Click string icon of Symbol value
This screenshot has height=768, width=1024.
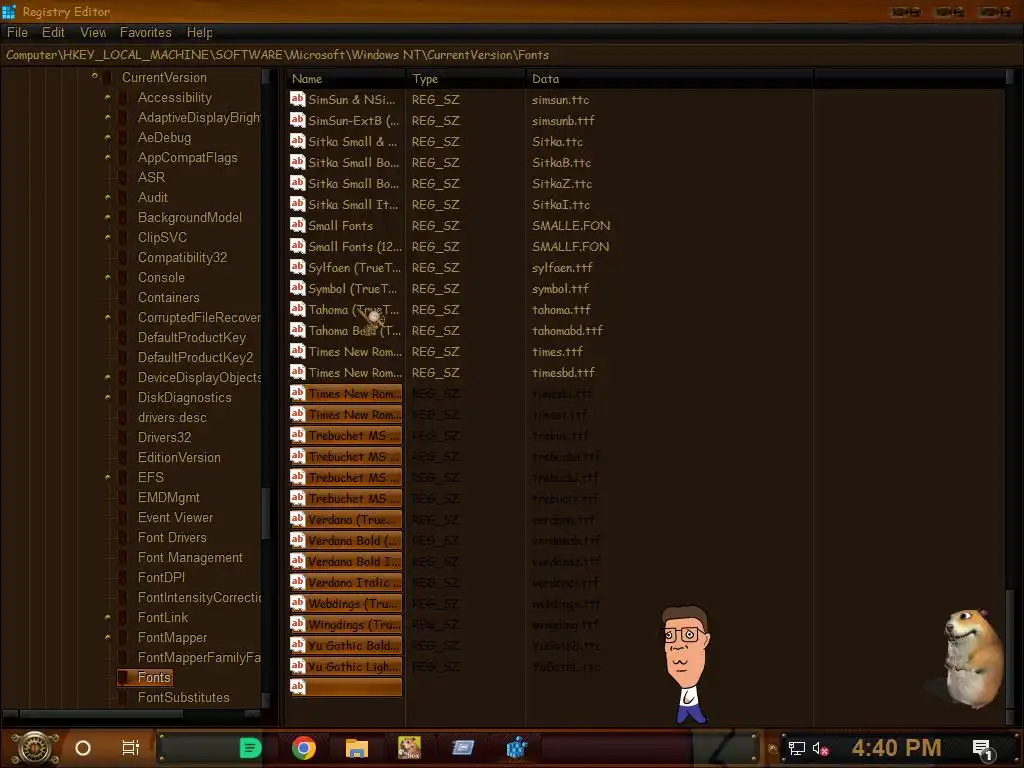(298, 288)
